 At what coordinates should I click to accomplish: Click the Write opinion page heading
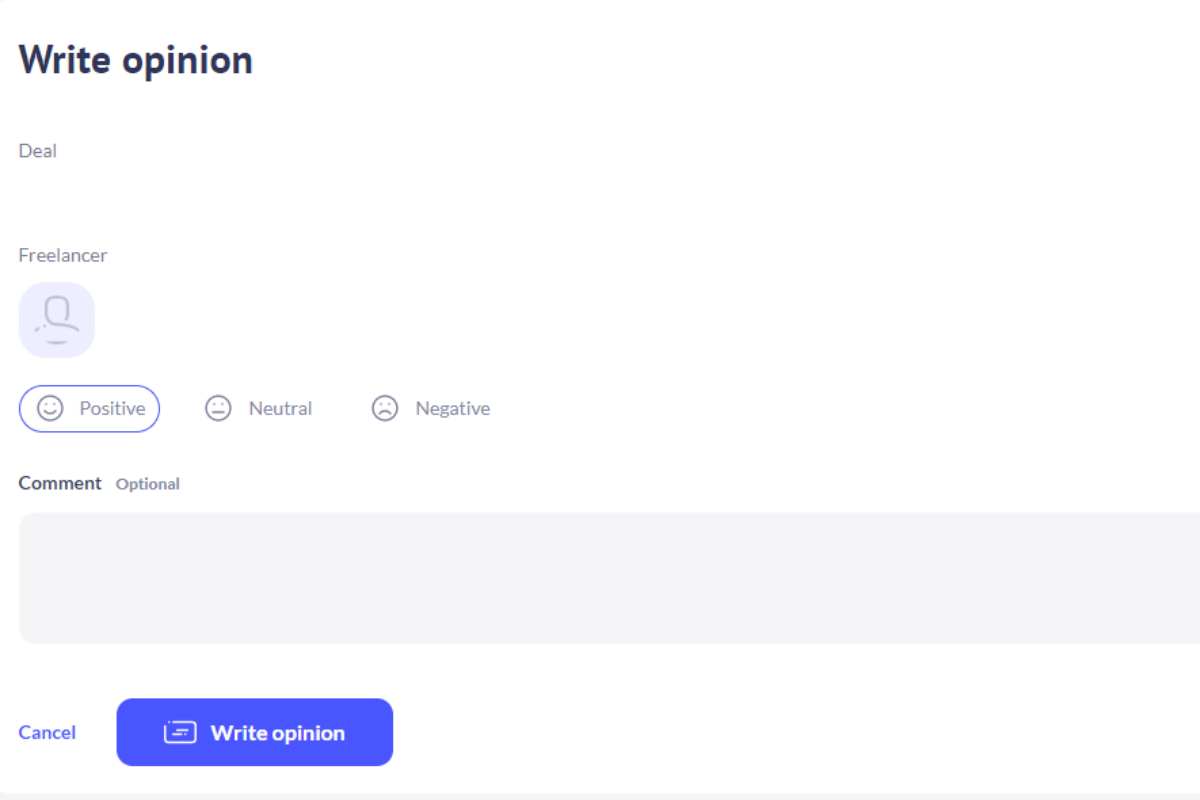tap(135, 60)
